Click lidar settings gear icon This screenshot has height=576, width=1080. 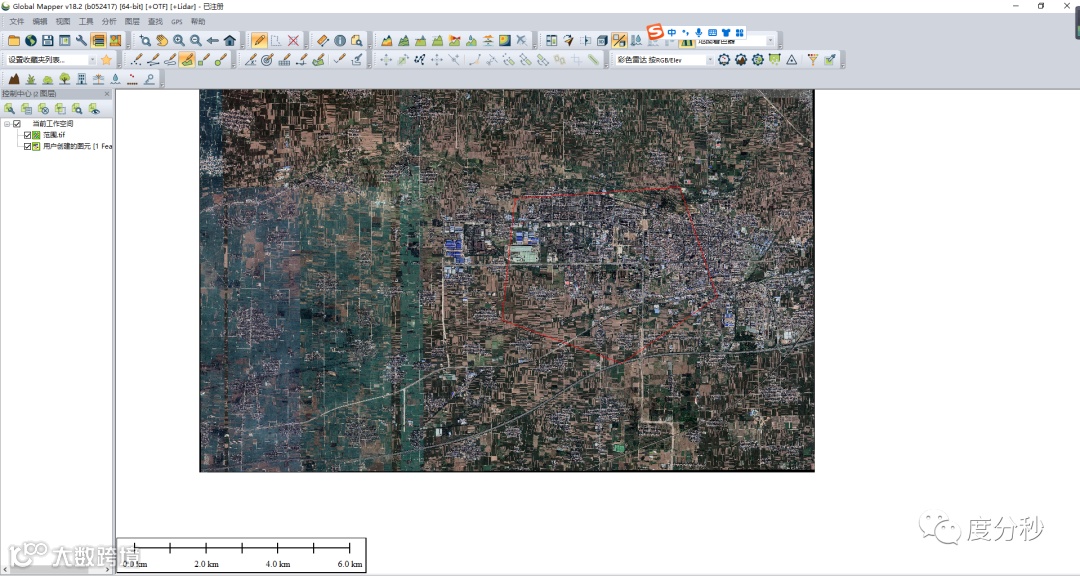[724, 60]
